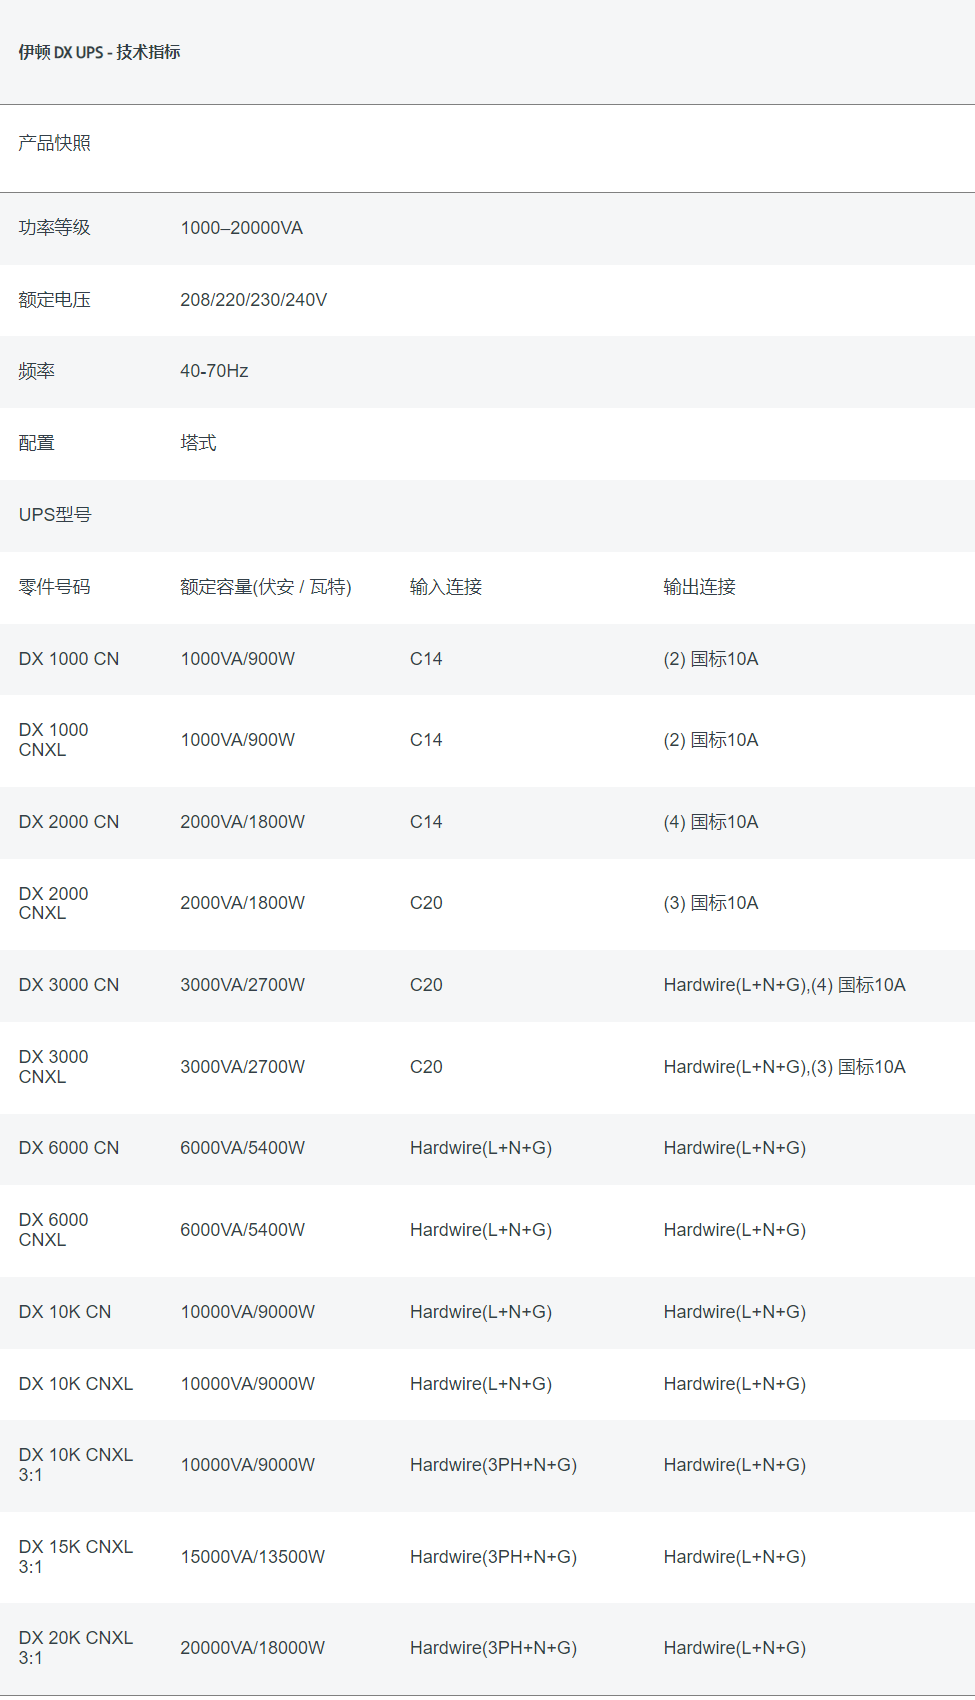Click '3000VA/2700W' in the DX 3000 CN row
This screenshot has width=975, height=1700.
[243, 985]
